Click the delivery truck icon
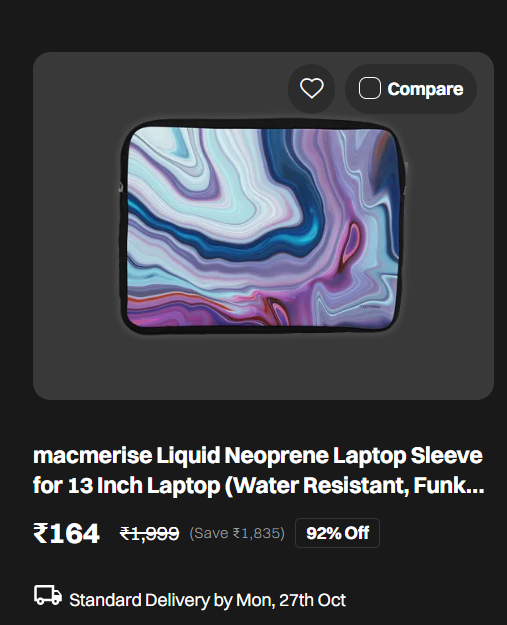The width and height of the screenshot is (507, 625). coord(48,596)
